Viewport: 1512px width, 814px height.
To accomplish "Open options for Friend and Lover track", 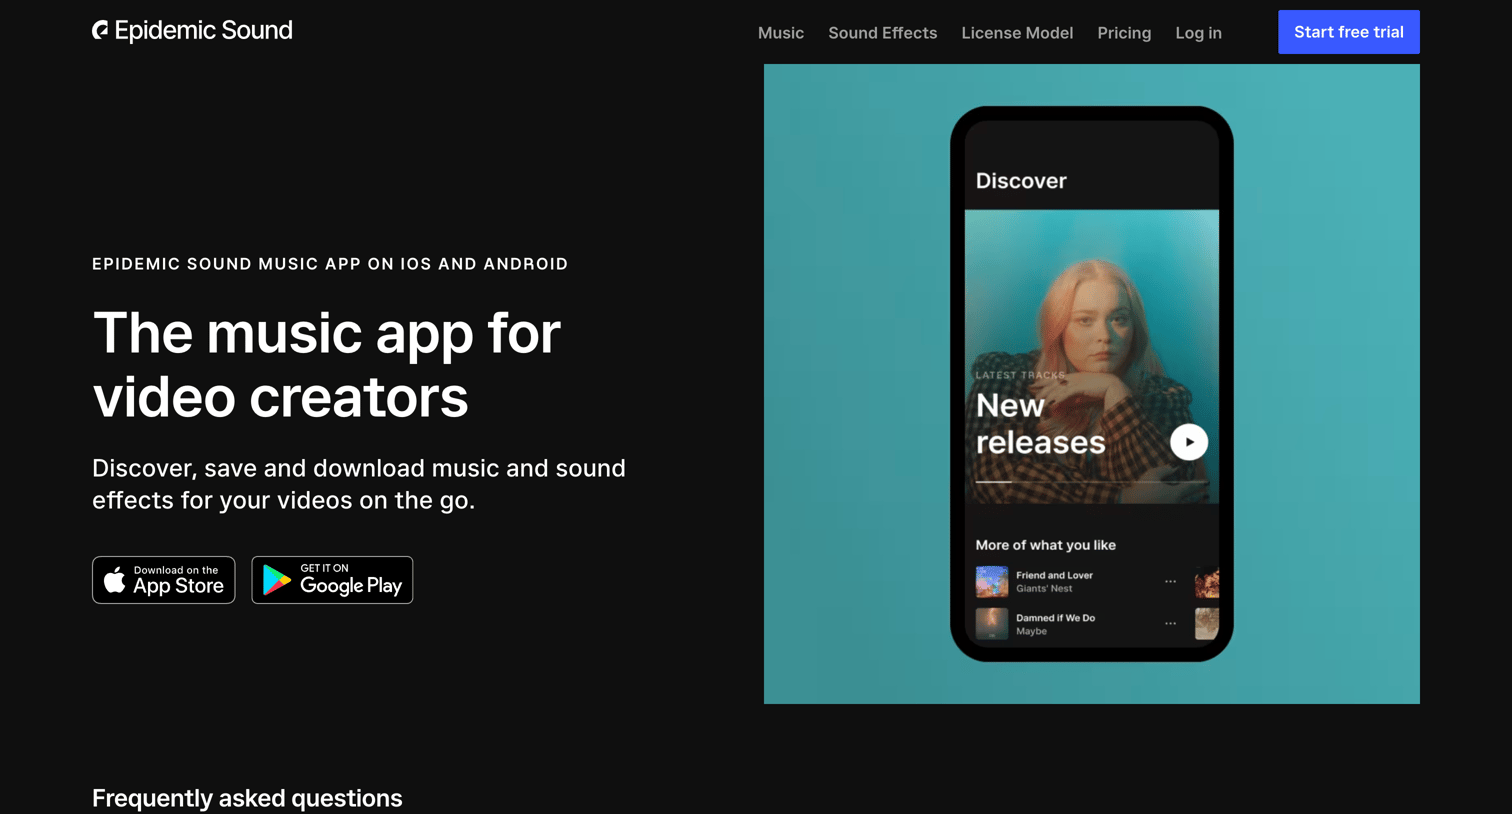I will (1170, 581).
